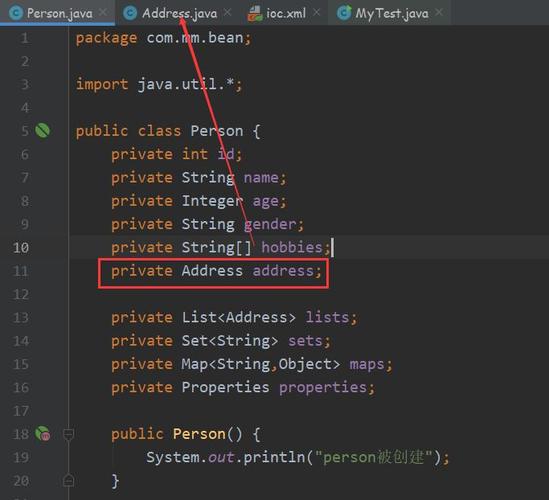Viewport: 549px width, 500px height.
Task: Click the 'out' field on line 19
Action: coord(221,458)
